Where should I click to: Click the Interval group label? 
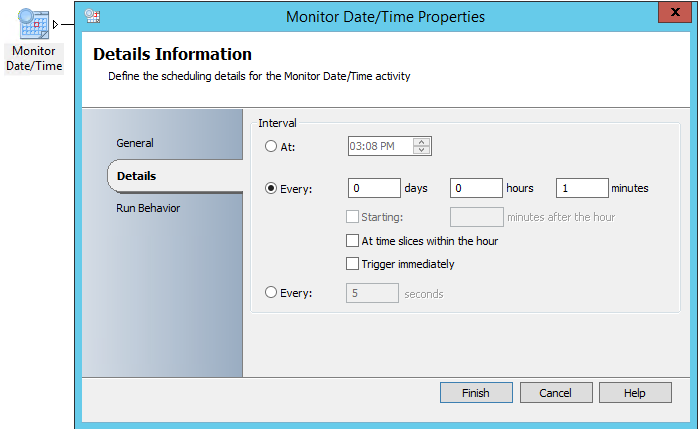(x=277, y=123)
